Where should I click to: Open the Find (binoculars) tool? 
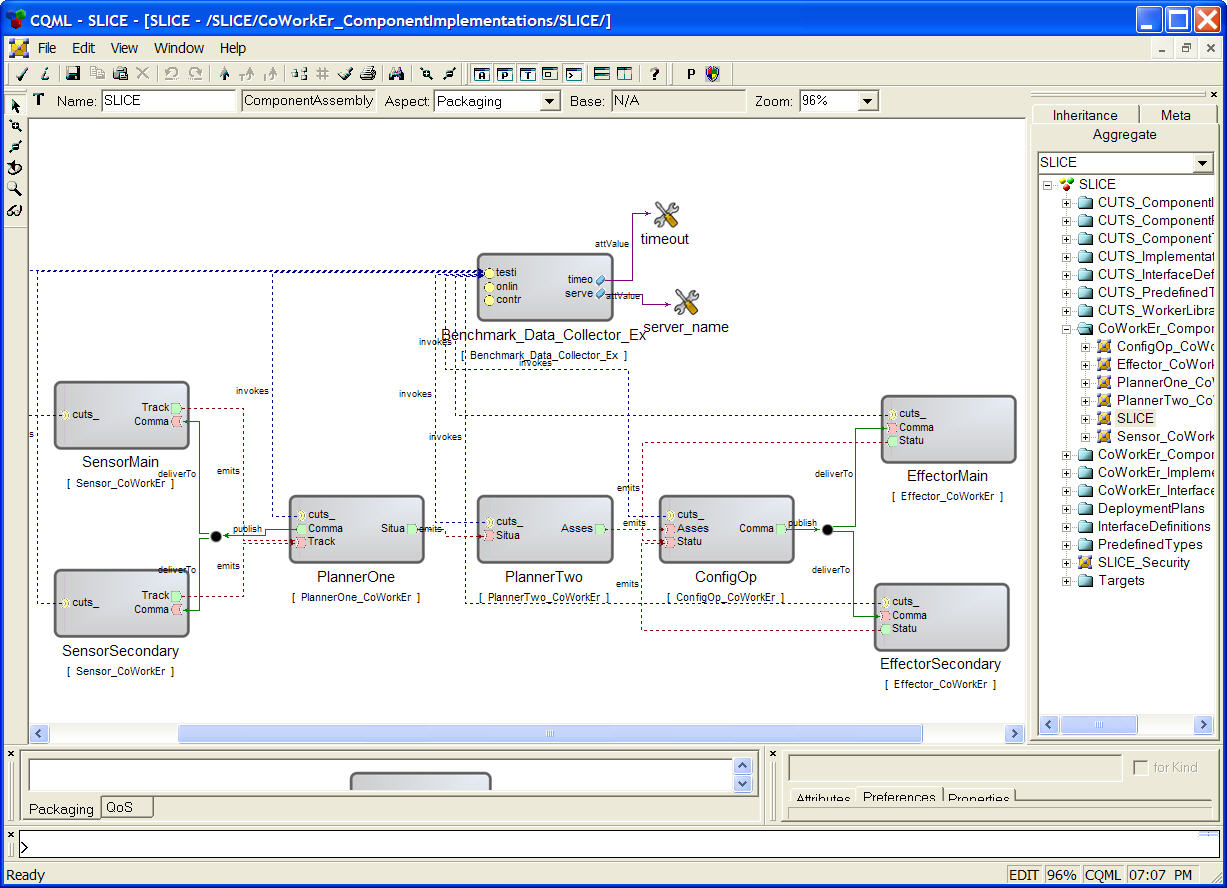[397, 73]
